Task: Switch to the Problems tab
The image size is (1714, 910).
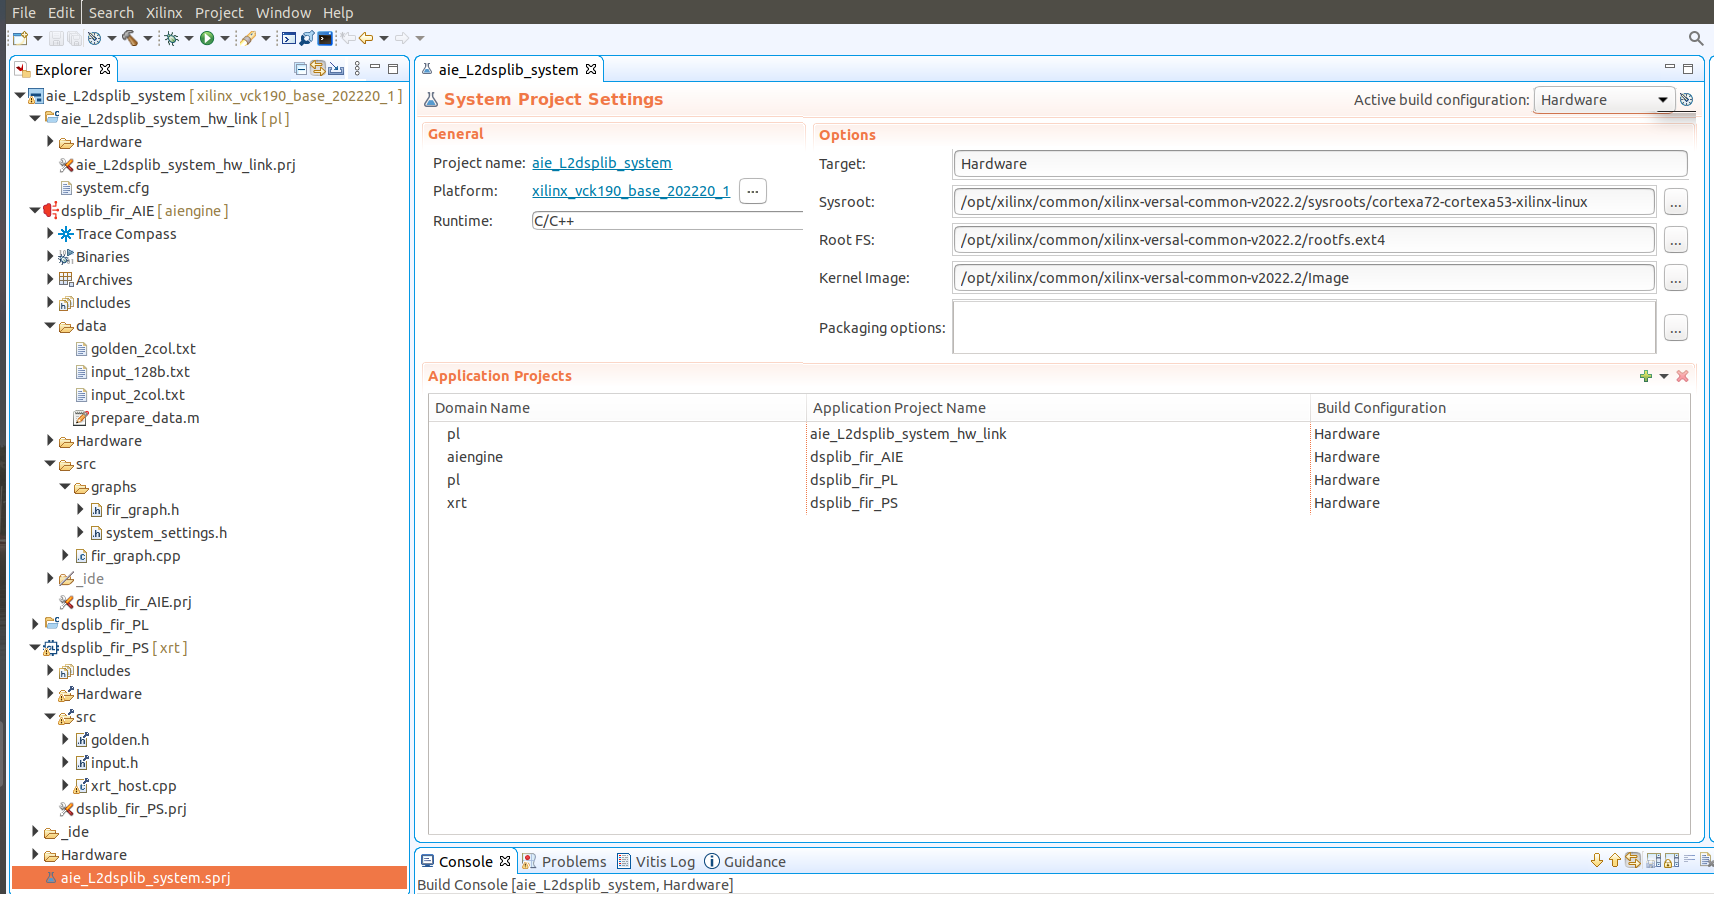Action: (x=565, y=861)
